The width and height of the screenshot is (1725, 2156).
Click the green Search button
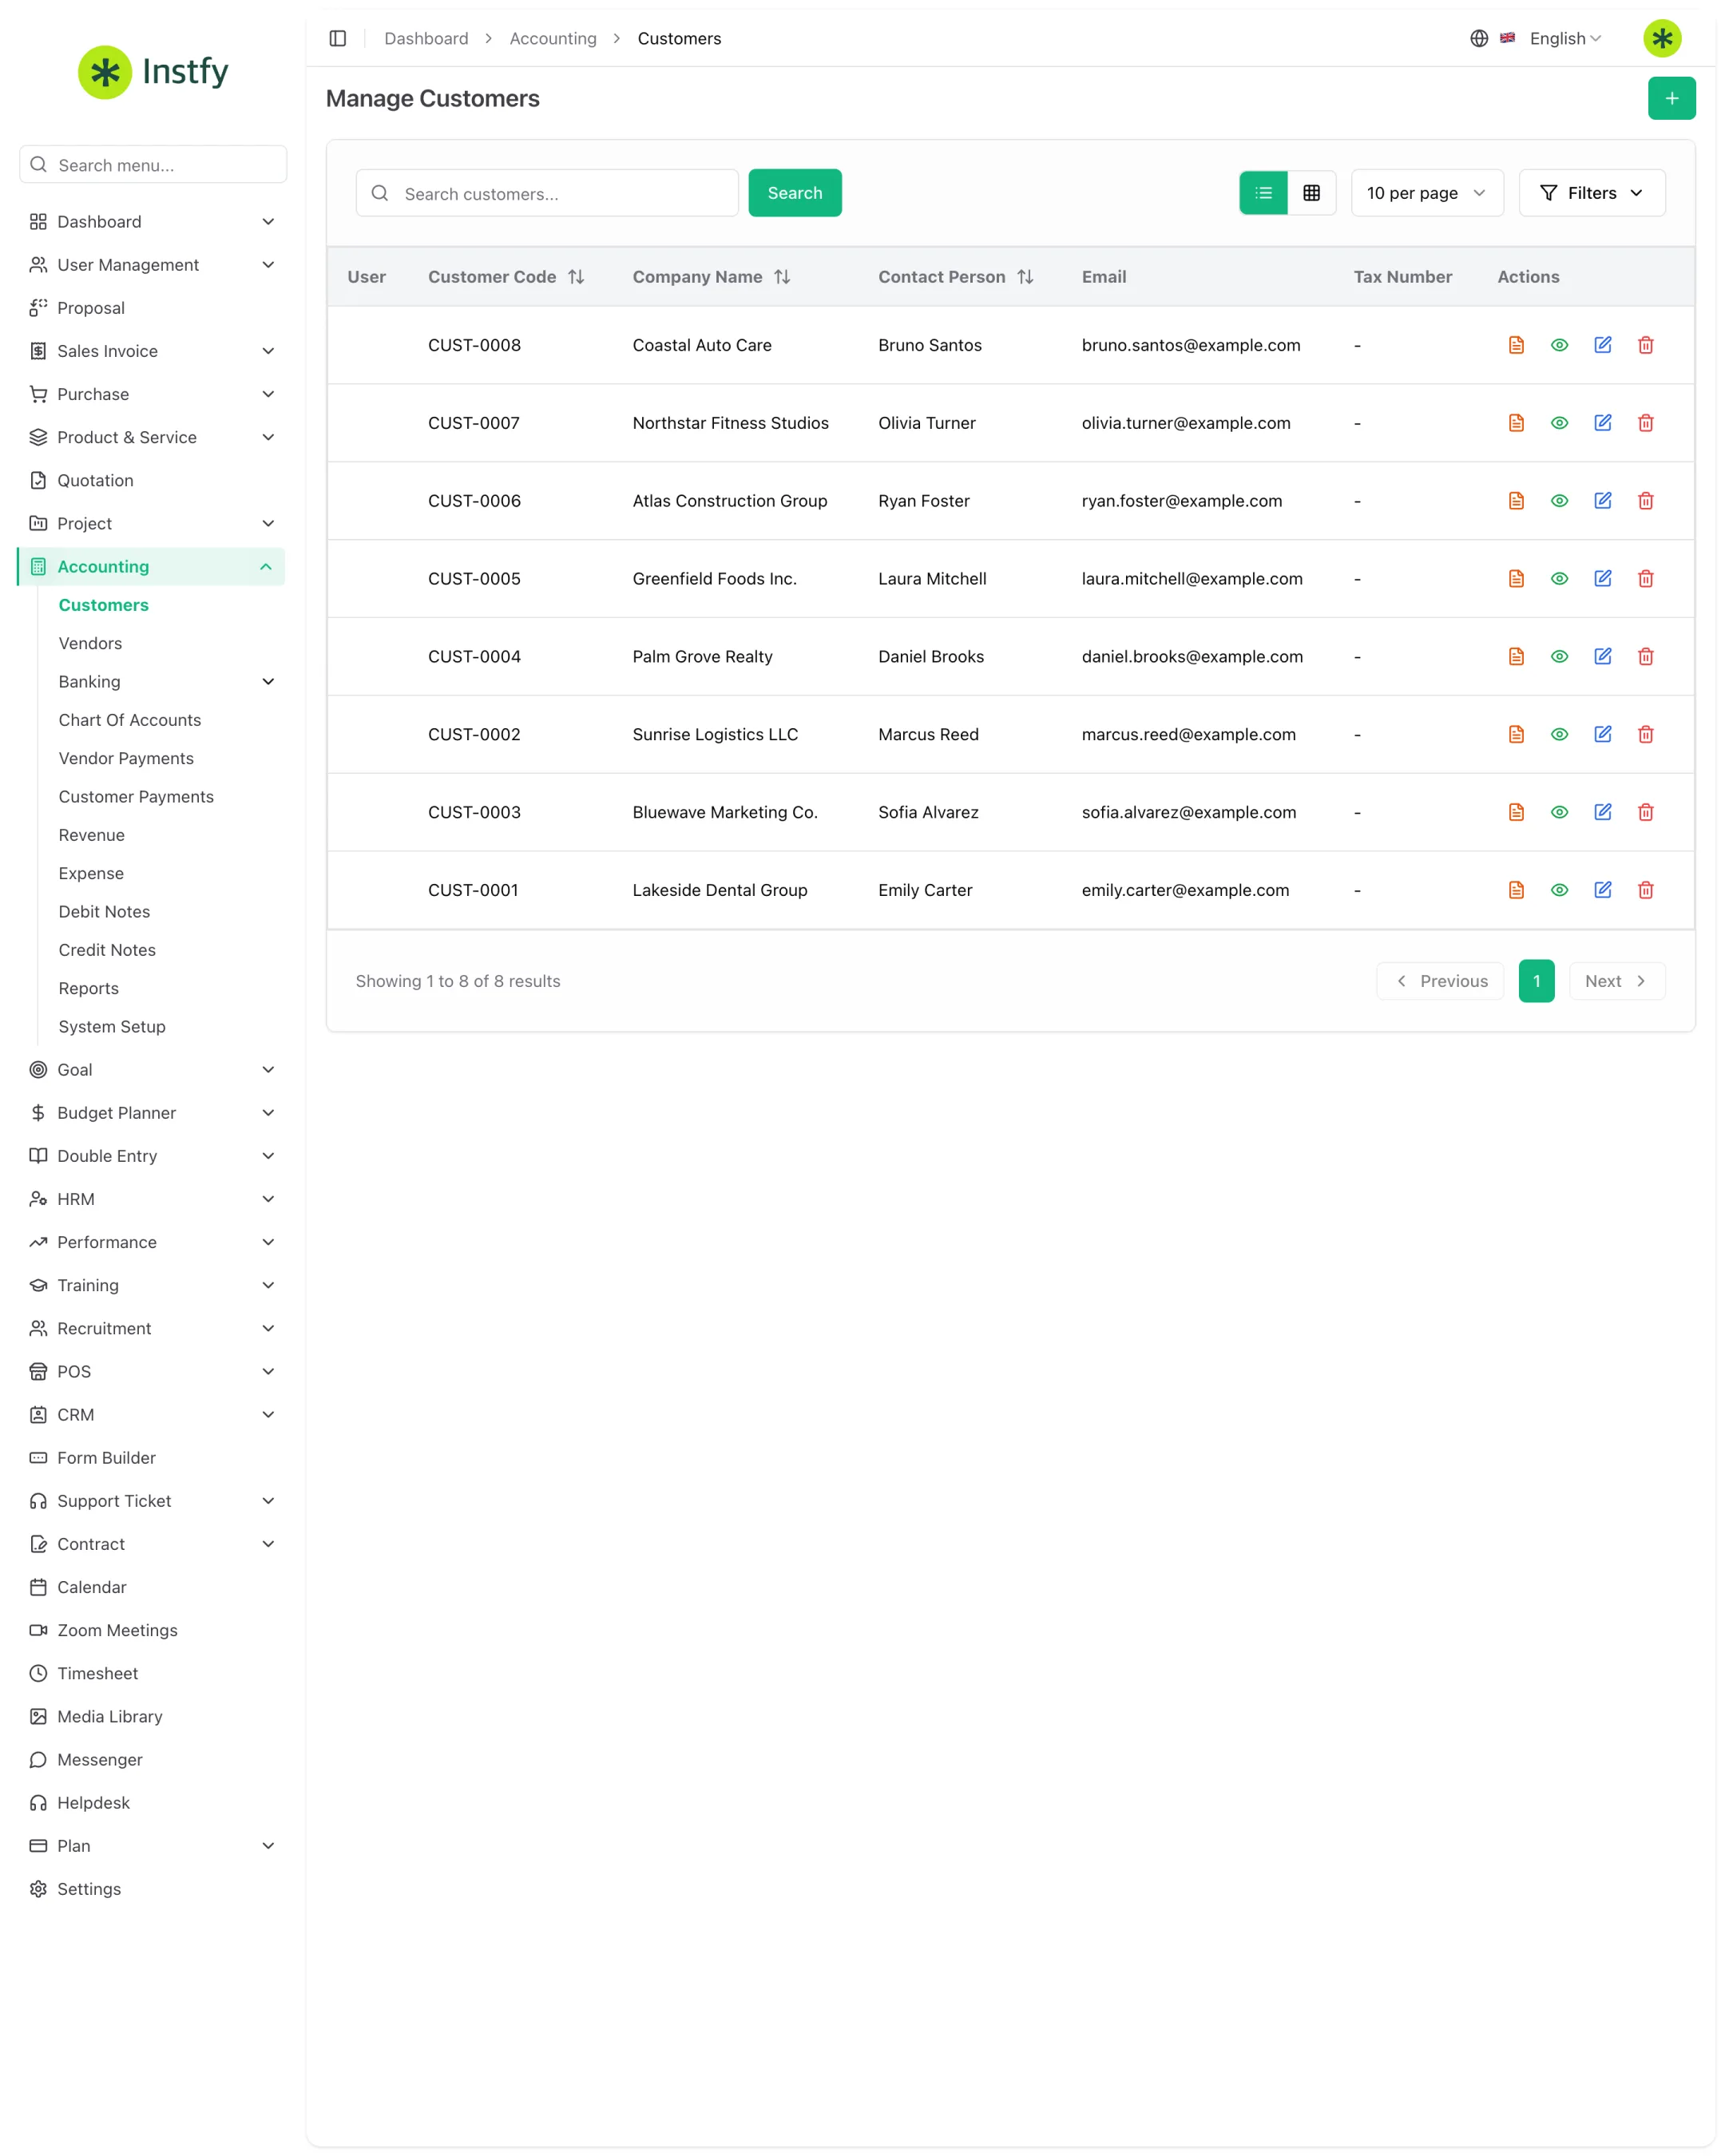[x=795, y=193]
